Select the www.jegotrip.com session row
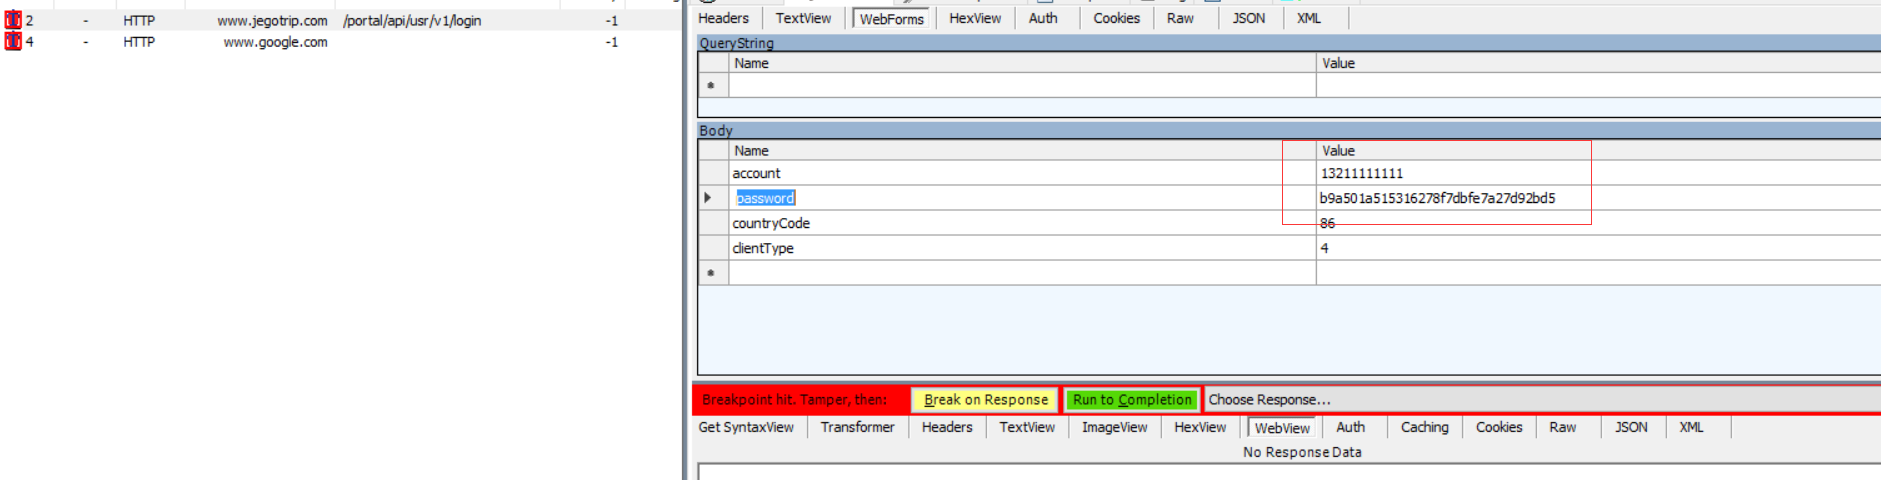 [341, 20]
